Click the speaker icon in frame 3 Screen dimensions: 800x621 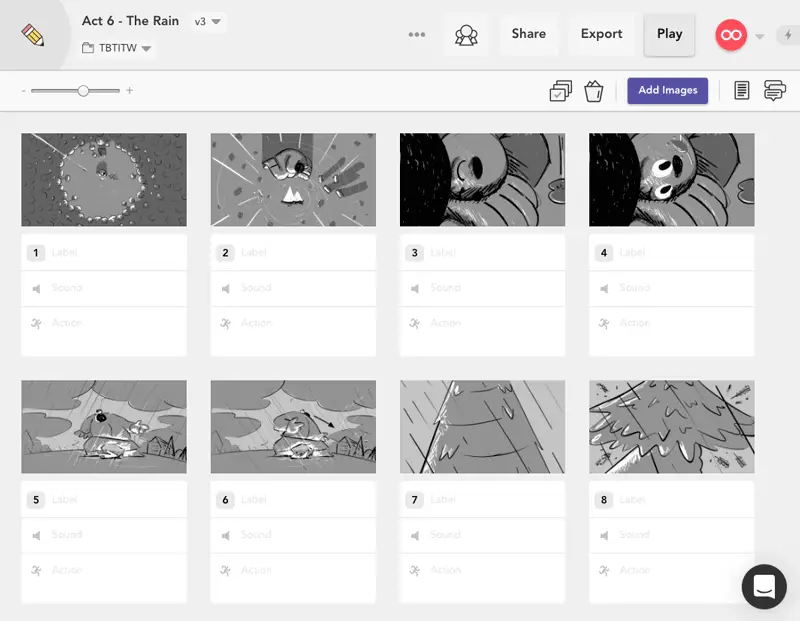tap(415, 289)
